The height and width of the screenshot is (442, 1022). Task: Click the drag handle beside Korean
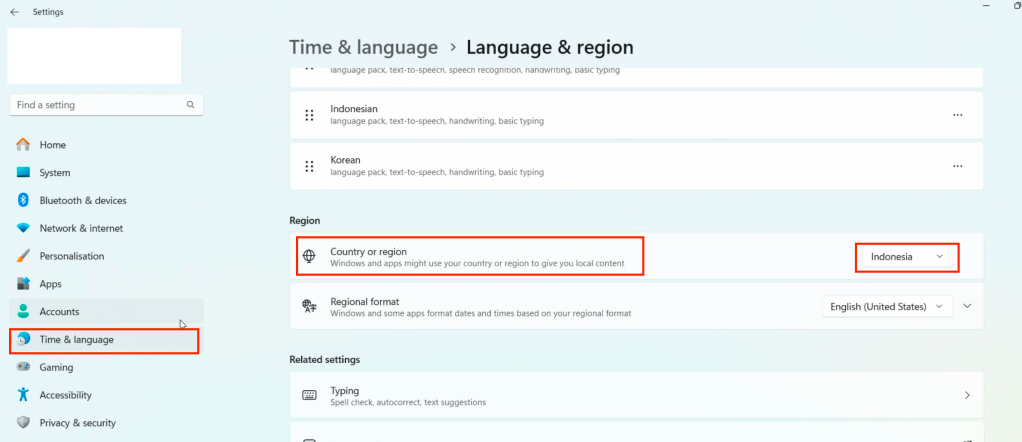310,166
